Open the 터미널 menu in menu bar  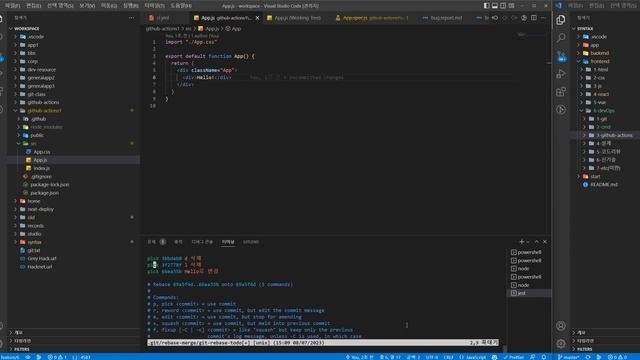(x=155, y=6)
